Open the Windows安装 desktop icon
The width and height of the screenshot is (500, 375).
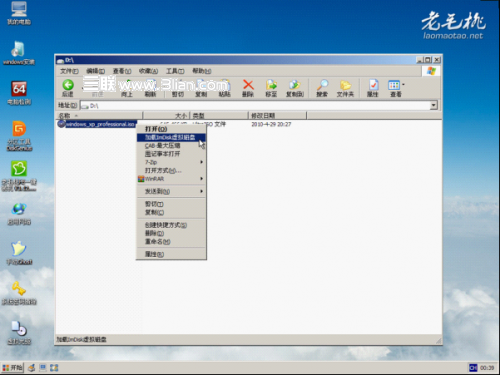(19, 53)
